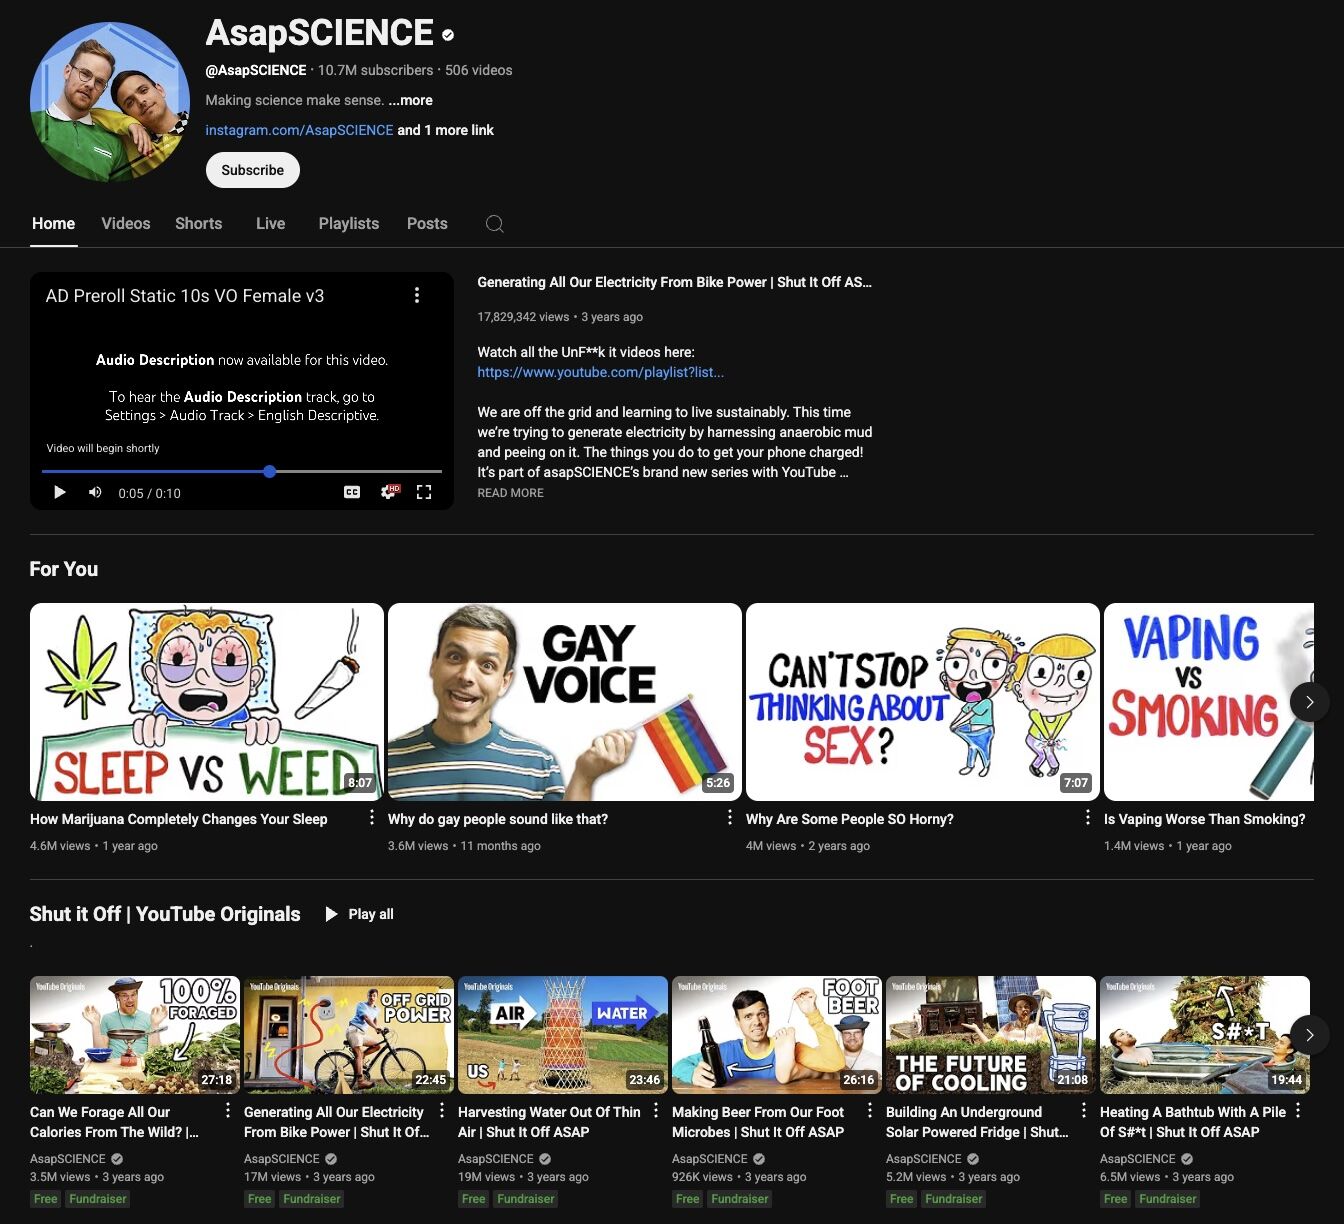The image size is (1344, 1224).
Task: Click the AsapSCIENCE verified badge
Action: [448, 34]
